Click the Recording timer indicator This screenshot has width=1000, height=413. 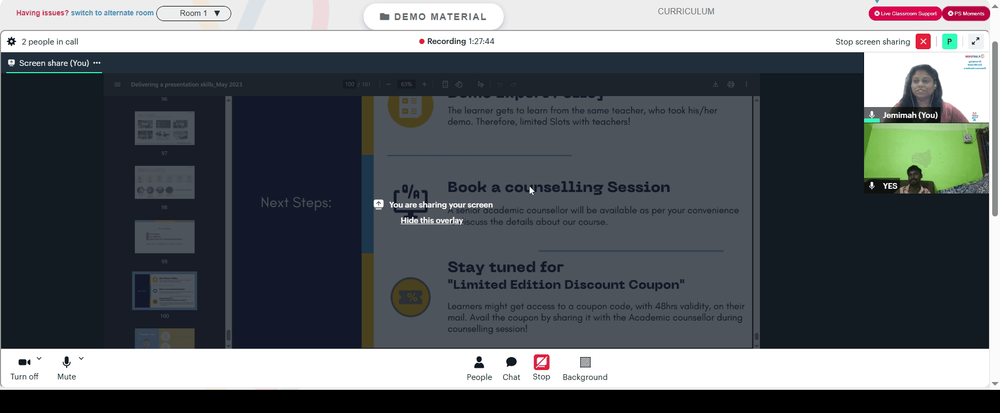[x=457, y=41]
